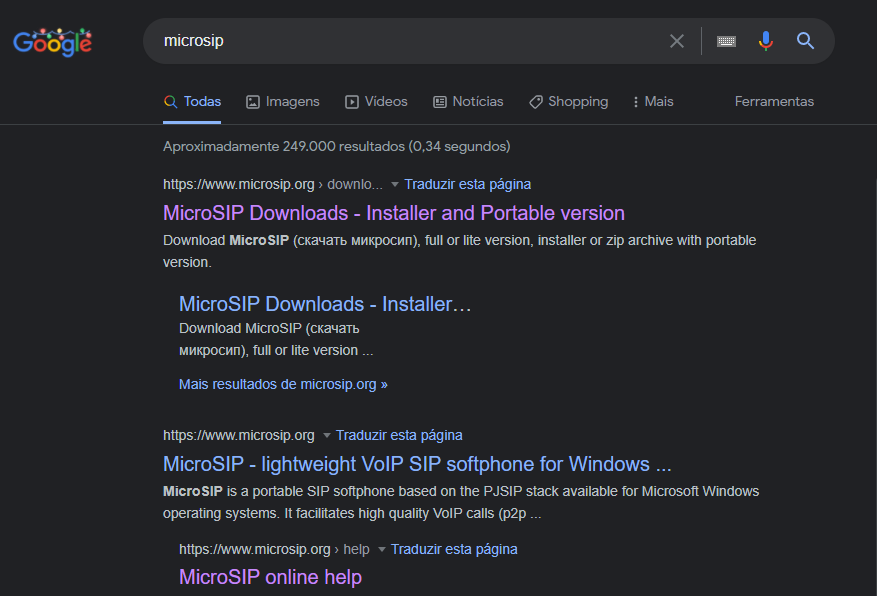Expand dropdown arrow beside first microsip.org download URL
The image size is (877, 596).
(395, 185)
